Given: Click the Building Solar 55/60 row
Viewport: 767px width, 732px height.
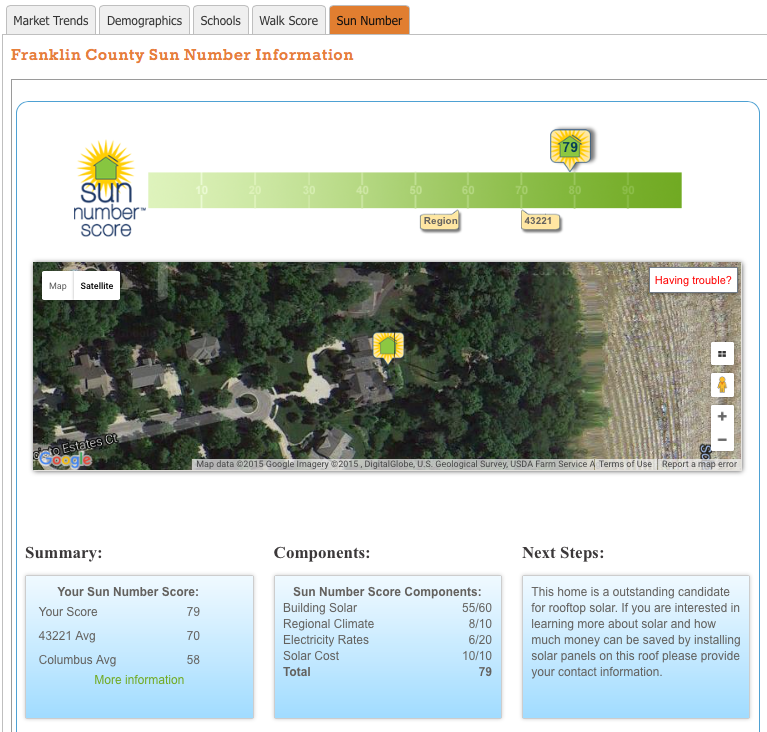Looking at the screenshot, I should tap(387, 608).
